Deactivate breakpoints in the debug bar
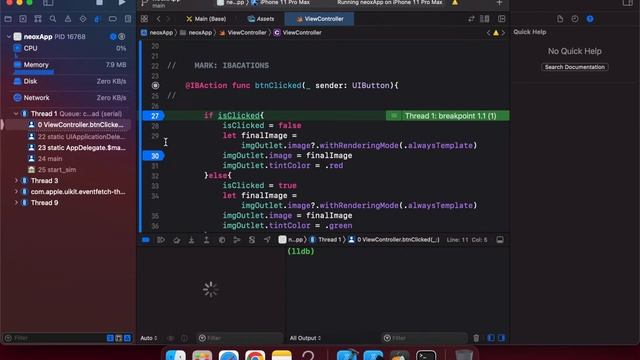Image resolution: width=640 pixels, height=360 pixels. (146, 240)
